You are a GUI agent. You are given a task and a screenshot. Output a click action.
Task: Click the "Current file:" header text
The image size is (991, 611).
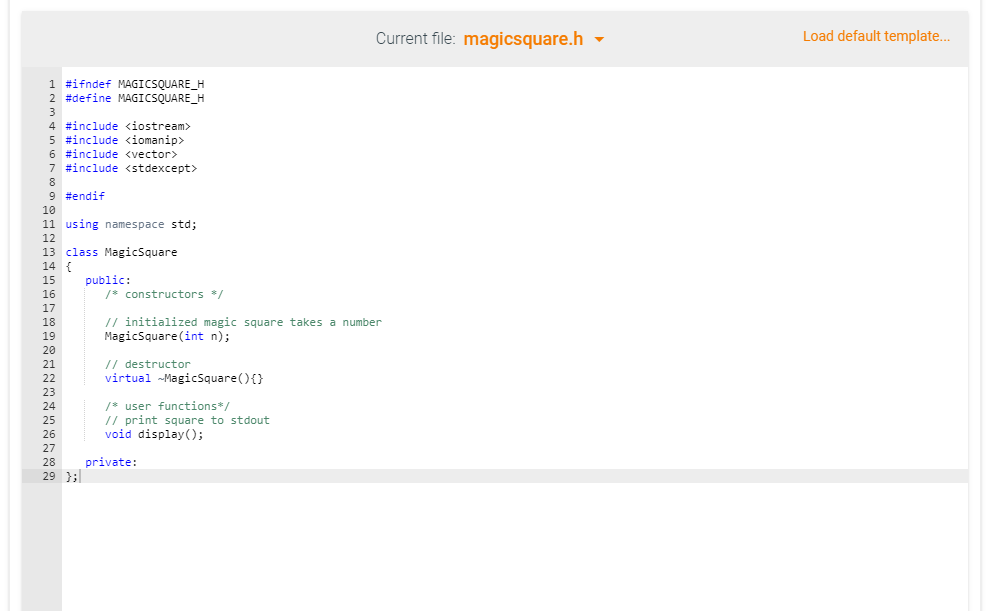[x=416, y=37]
